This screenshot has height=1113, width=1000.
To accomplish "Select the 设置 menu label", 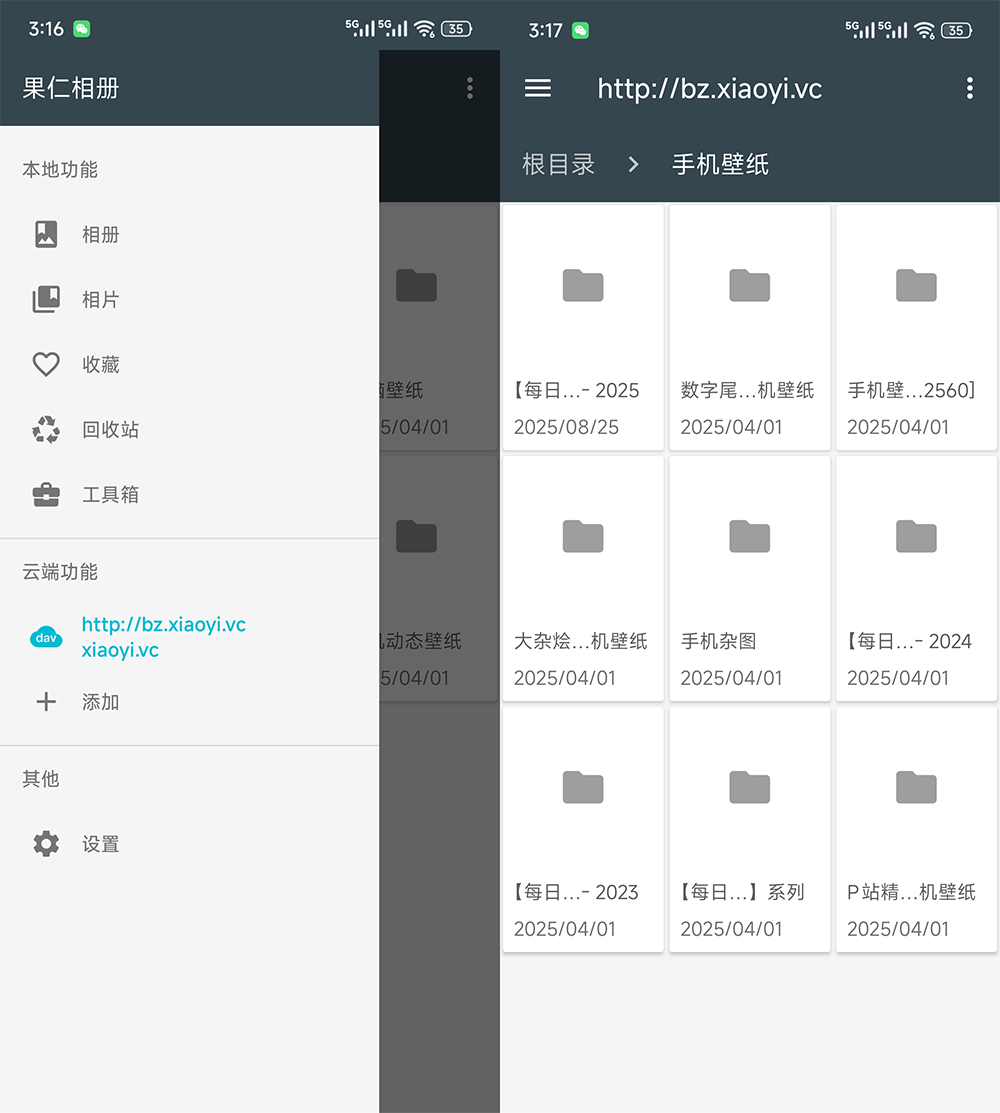I will pyautogui.click(x=101, y=844).
